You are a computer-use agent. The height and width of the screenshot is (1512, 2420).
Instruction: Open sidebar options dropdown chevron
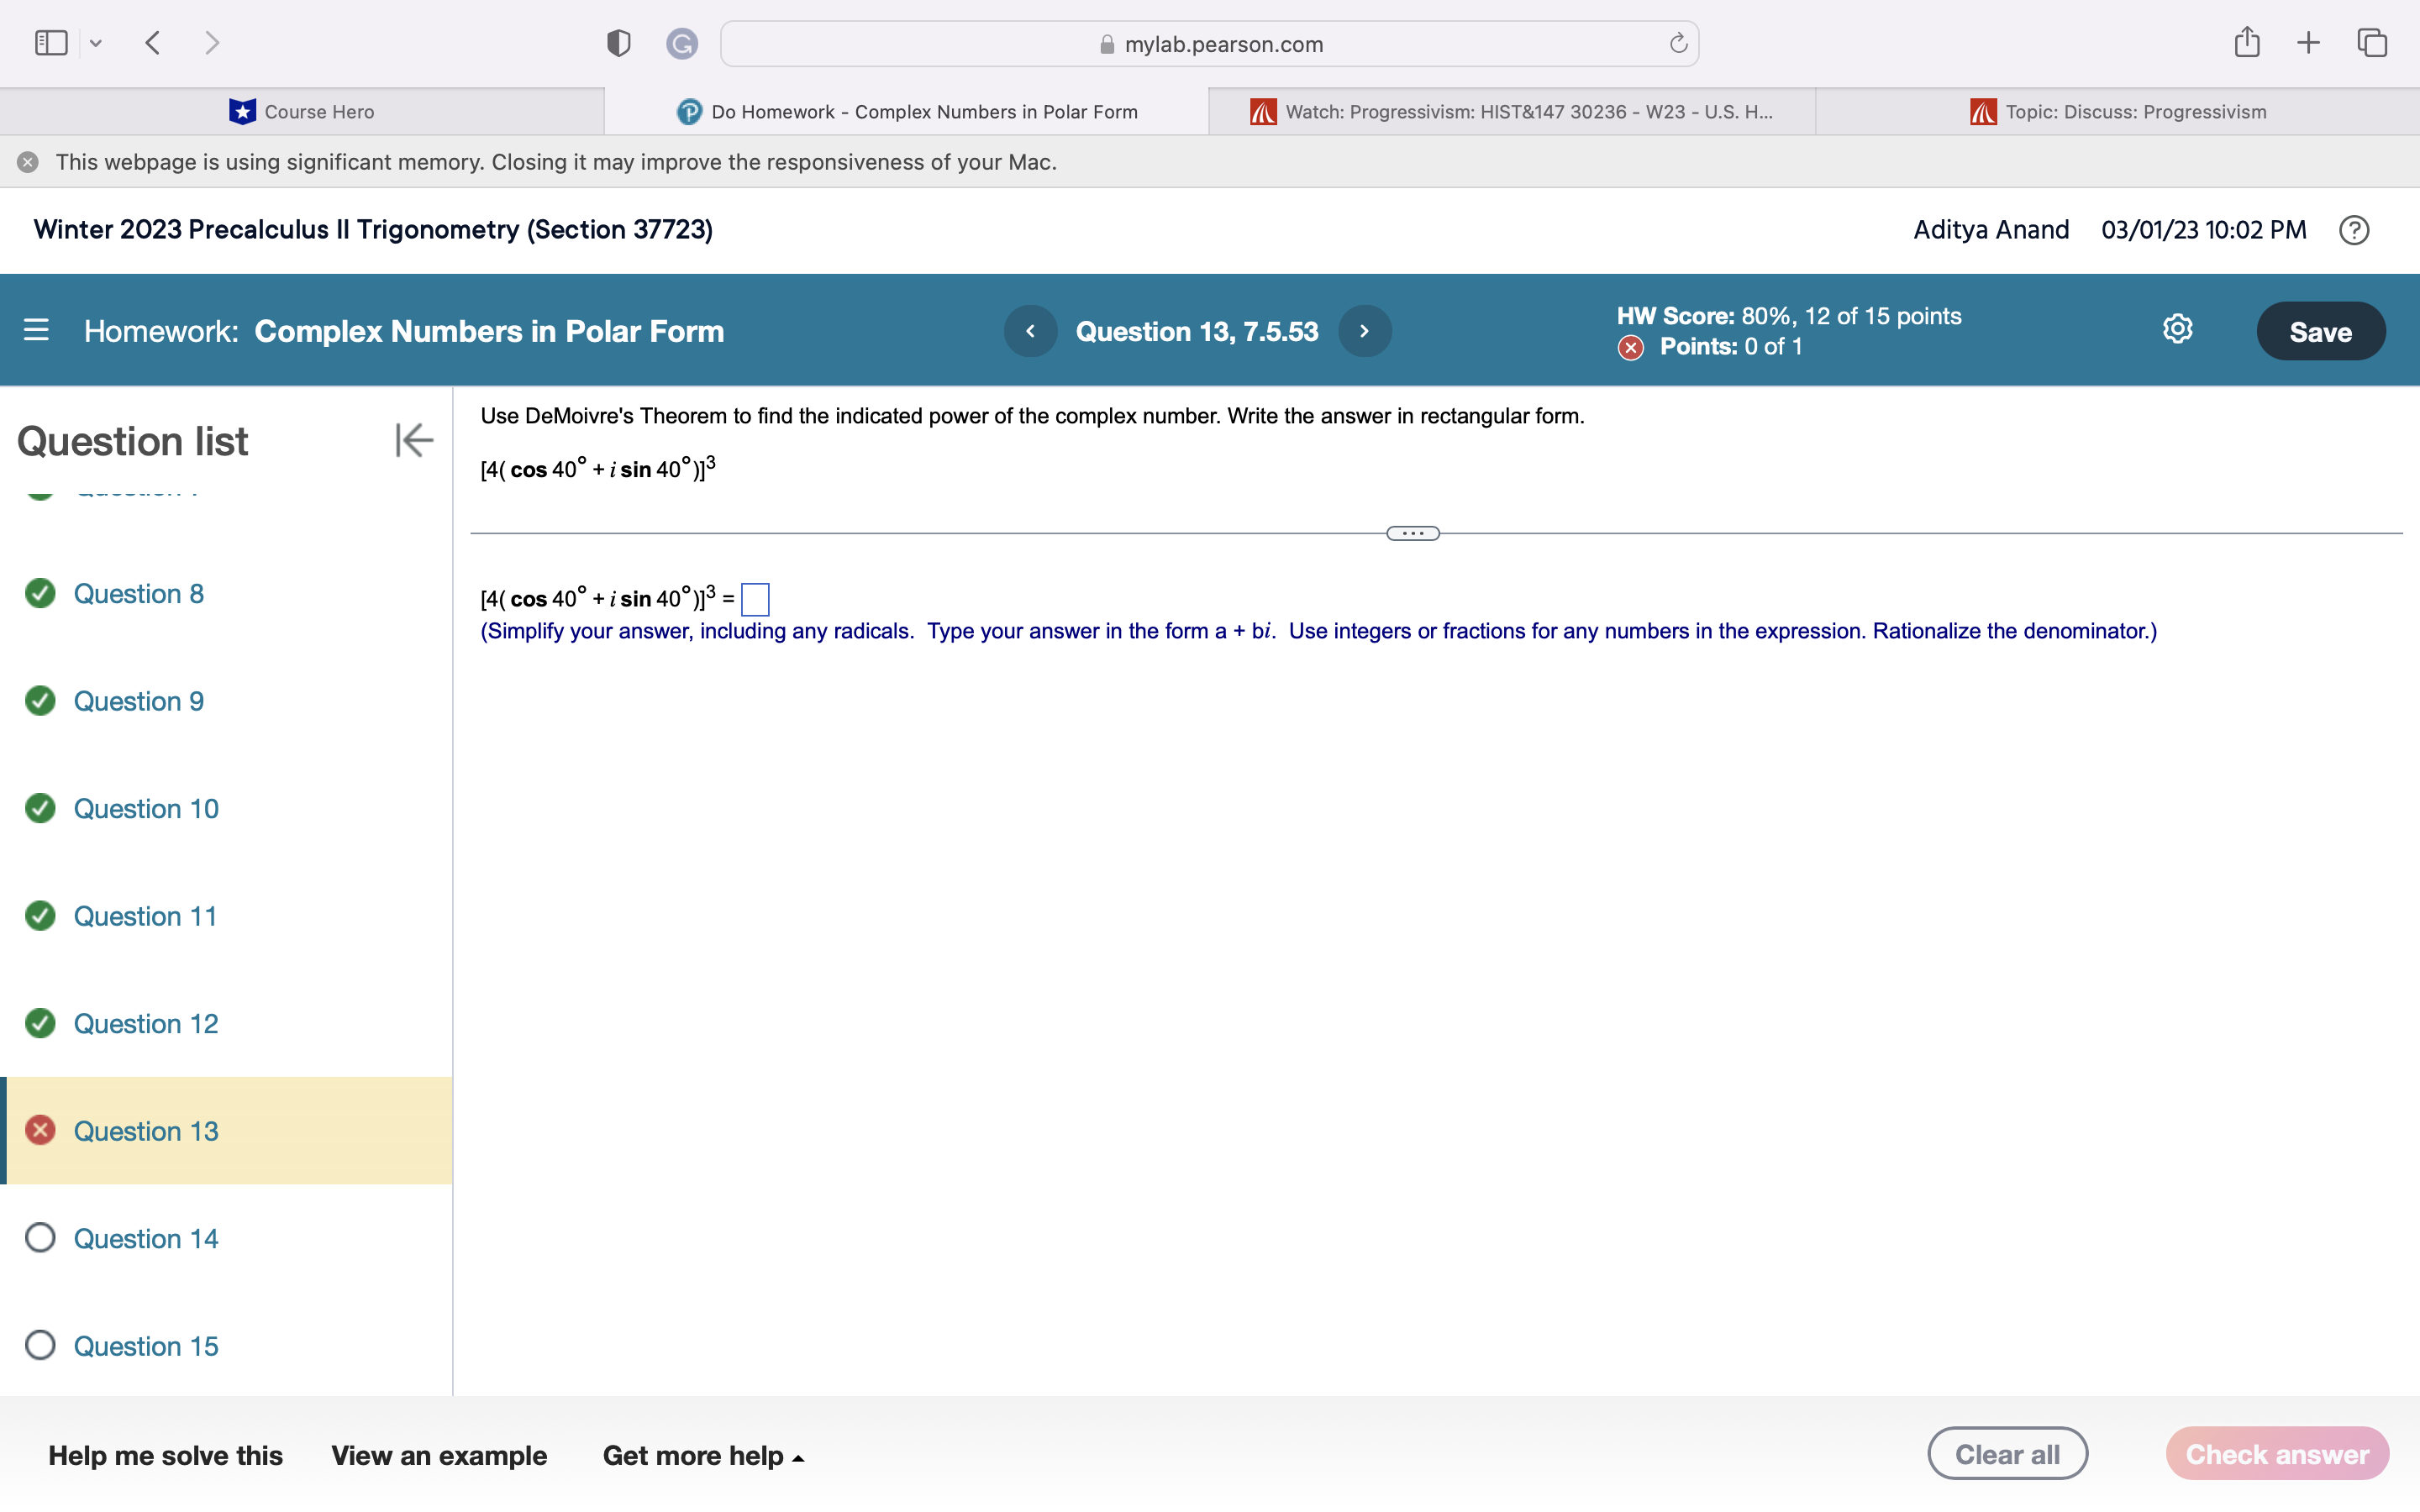(96, 43)
